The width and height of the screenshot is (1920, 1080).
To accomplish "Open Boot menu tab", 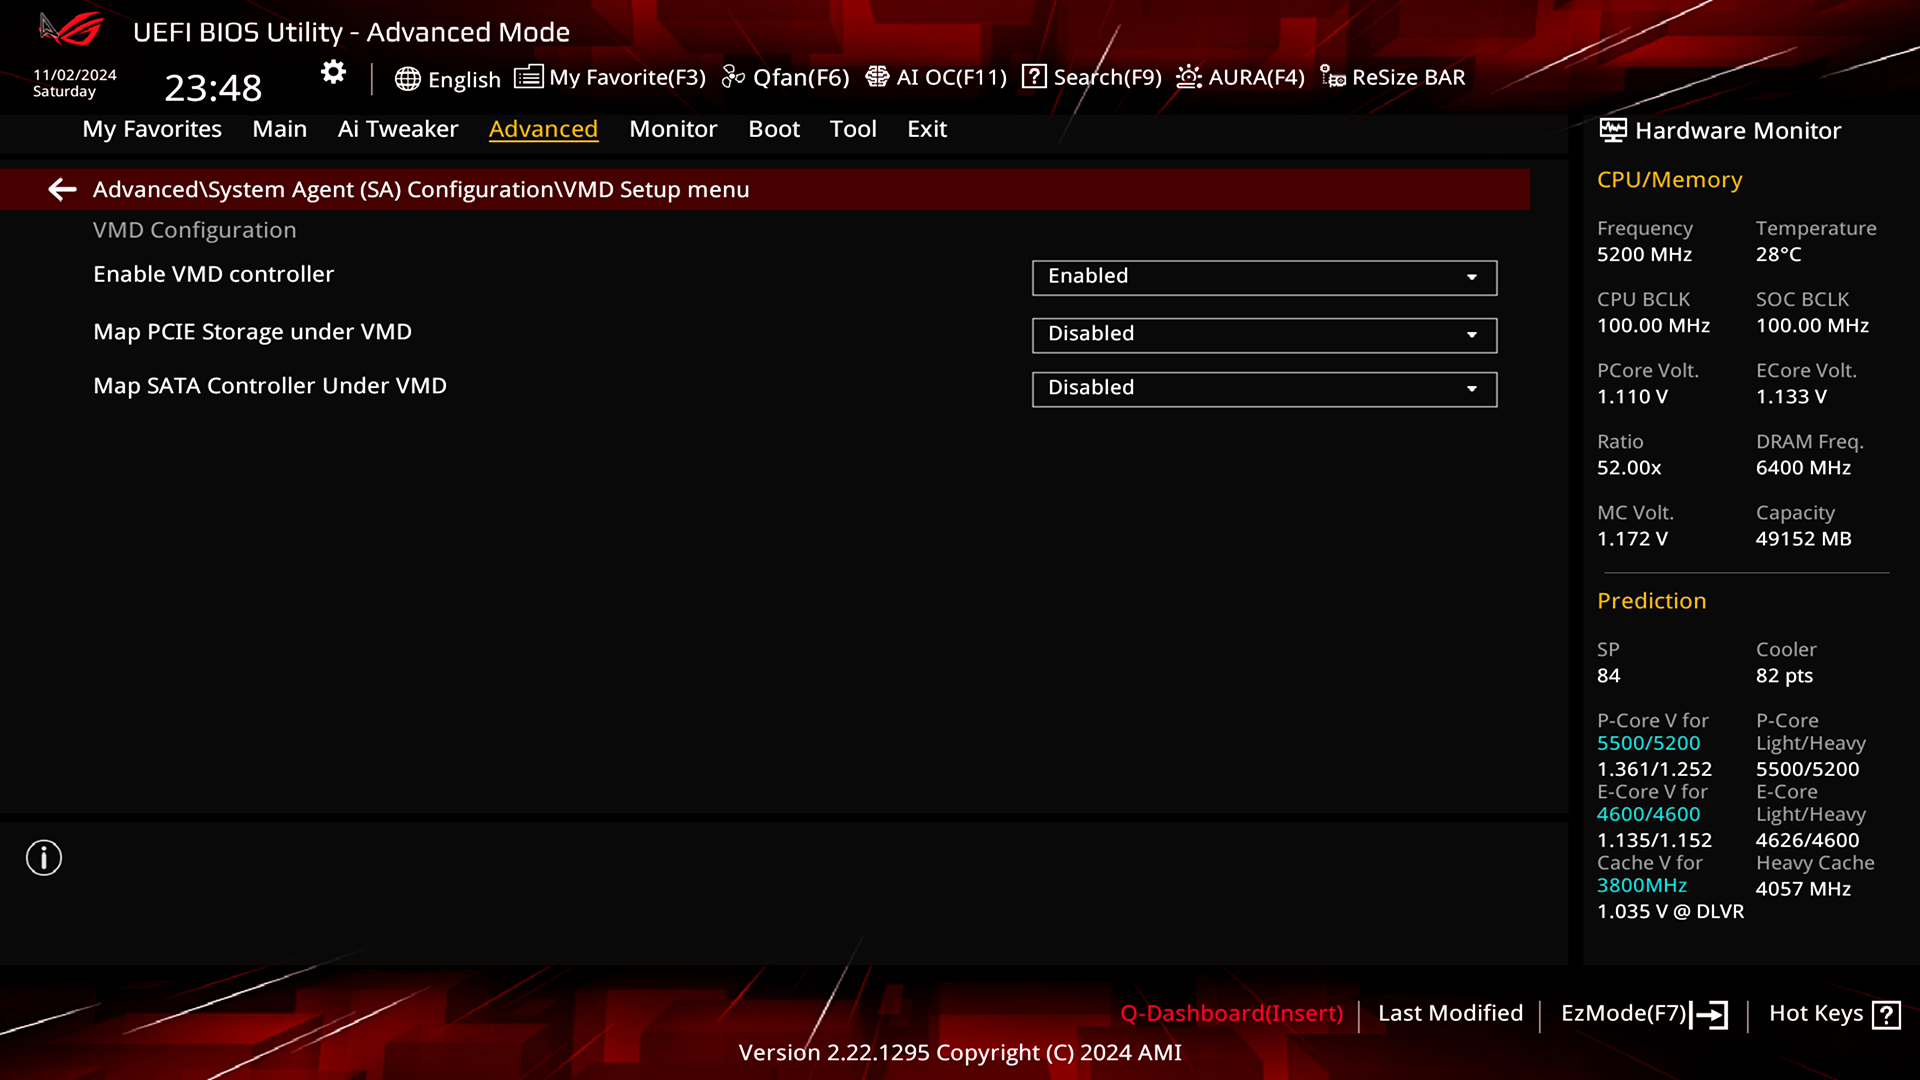I will pyautogui.click(x=774, y=128).
